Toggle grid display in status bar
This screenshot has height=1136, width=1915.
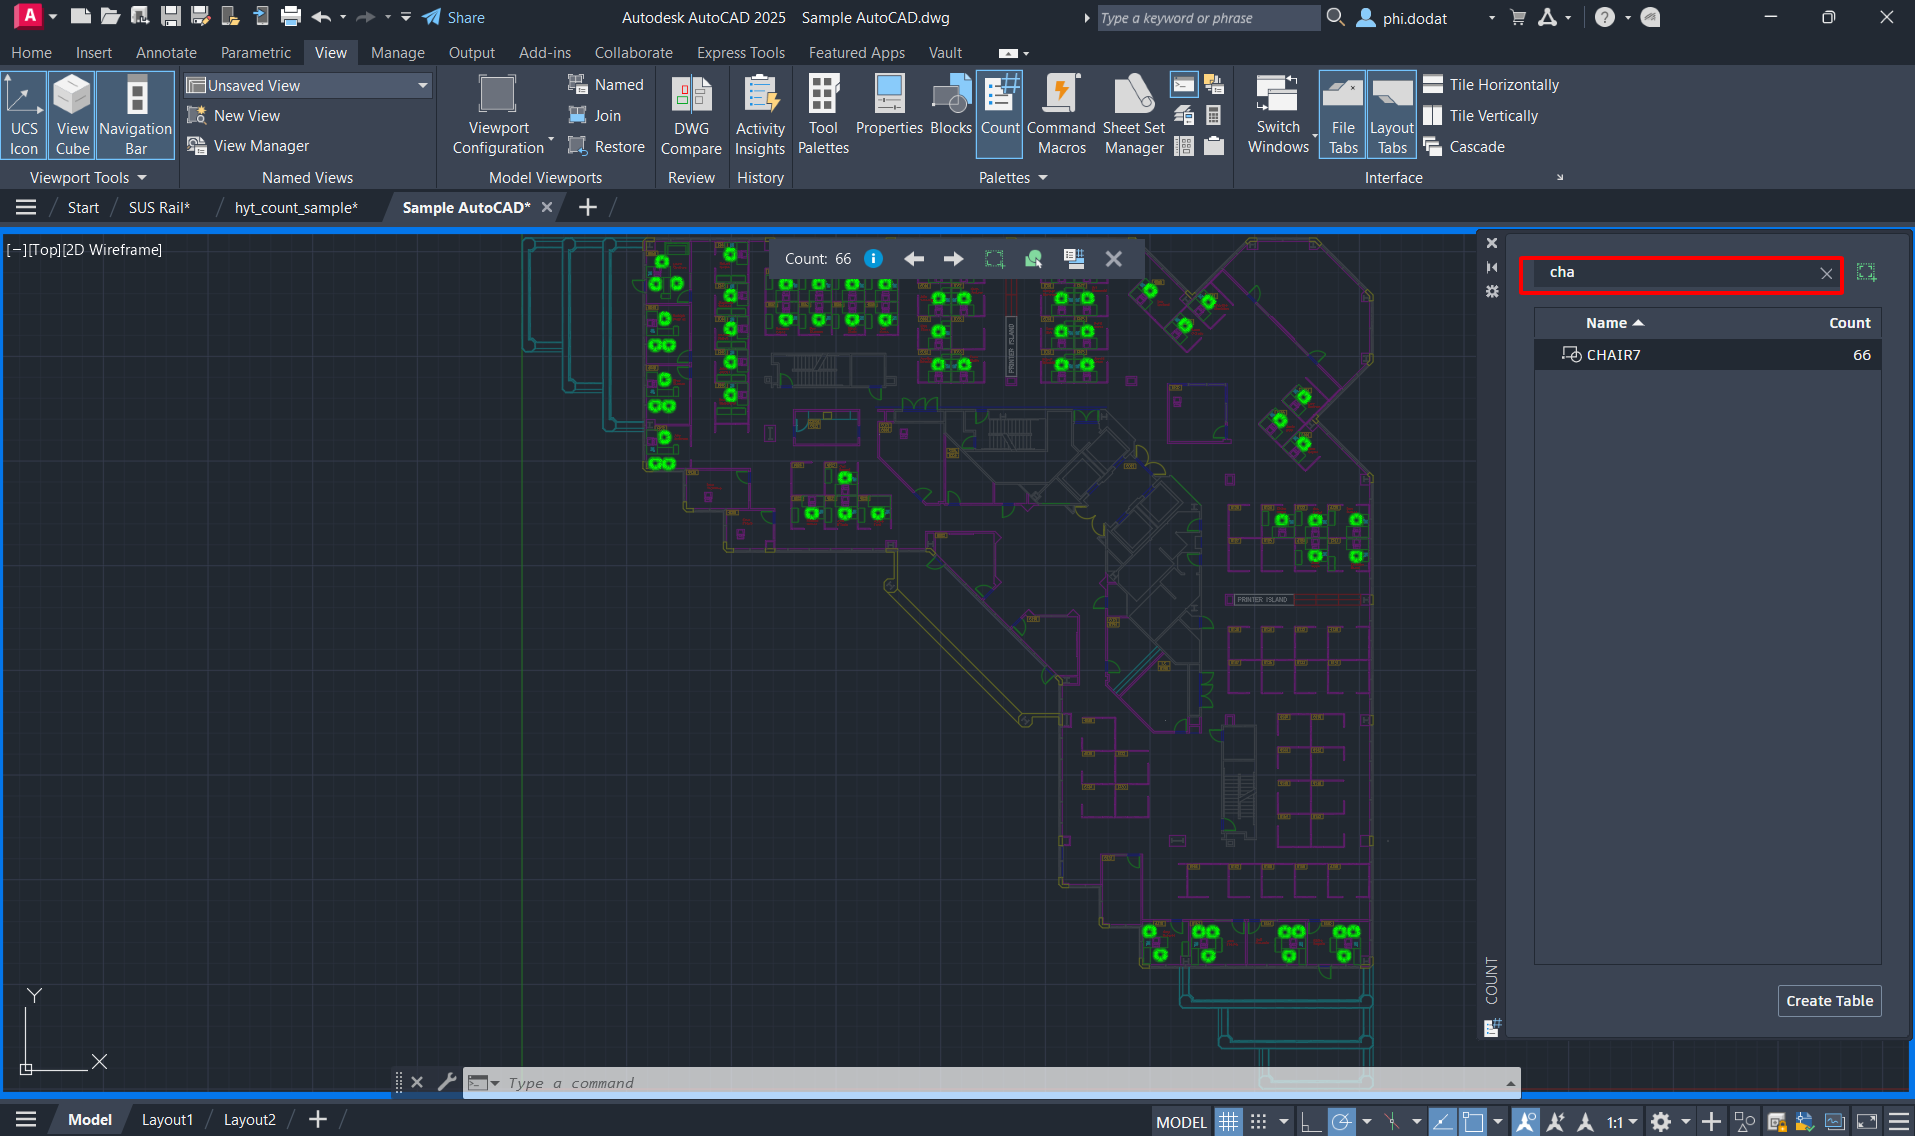point(1228,1121)
